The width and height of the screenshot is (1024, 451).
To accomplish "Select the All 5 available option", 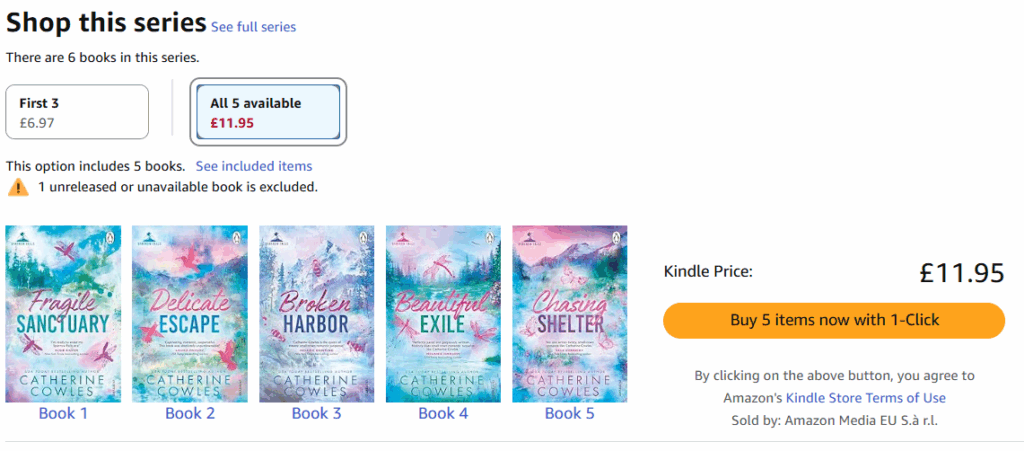I will [268, 112].
